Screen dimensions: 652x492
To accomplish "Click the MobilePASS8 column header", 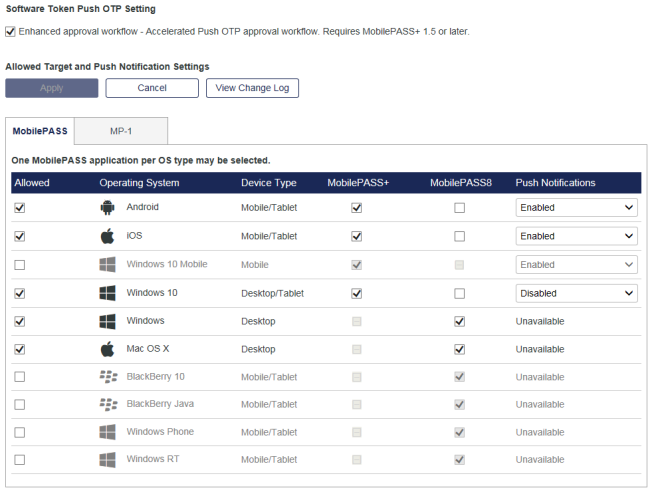I will click(x=461, y=183).
